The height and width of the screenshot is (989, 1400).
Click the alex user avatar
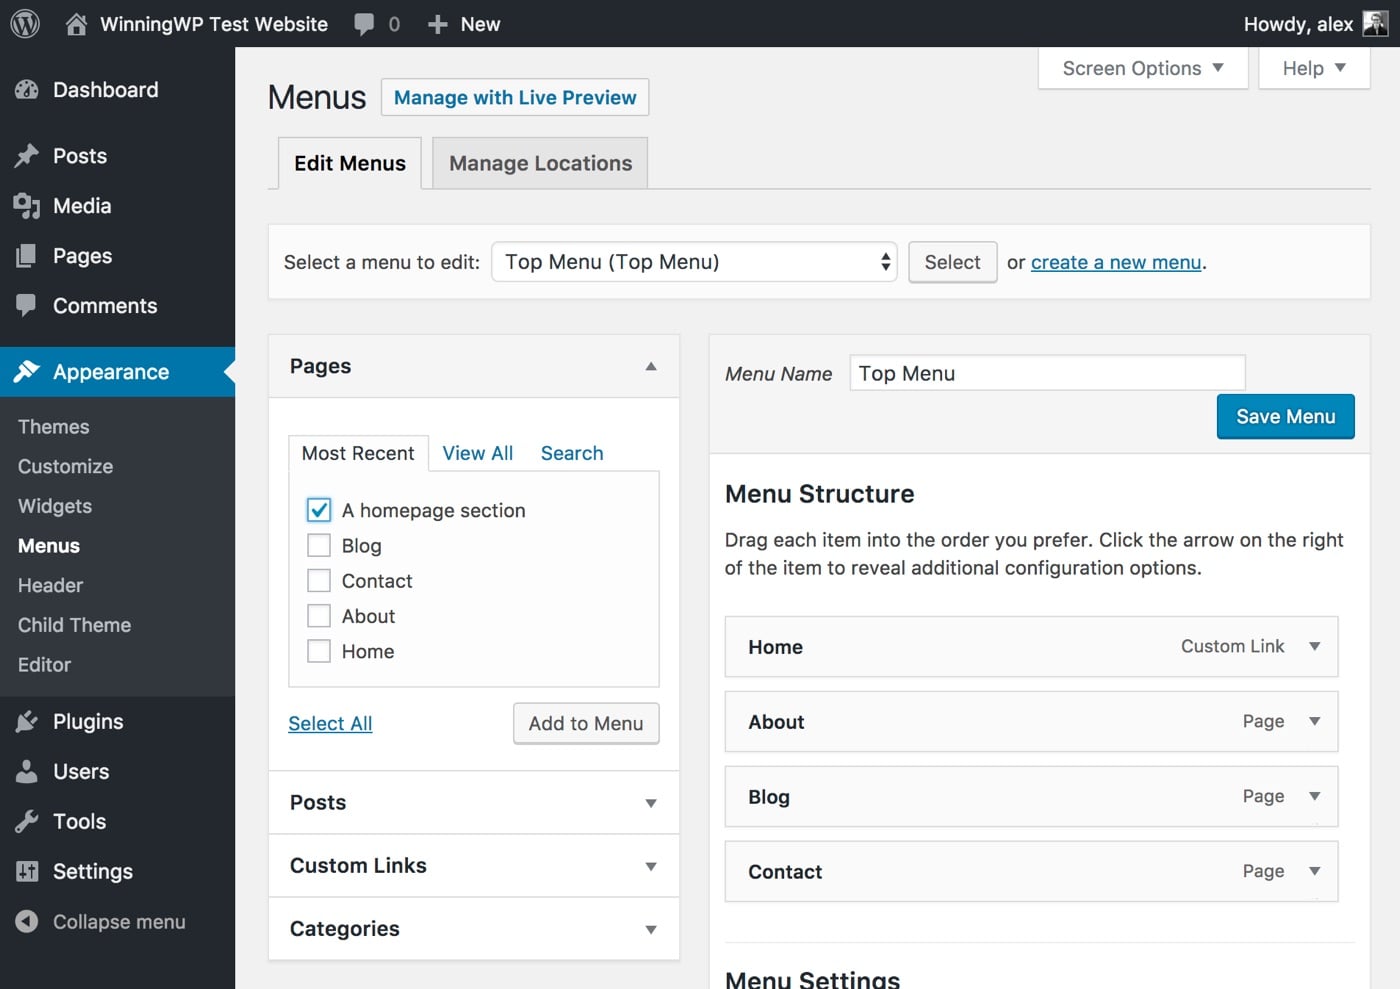(x=1376, y=24)
